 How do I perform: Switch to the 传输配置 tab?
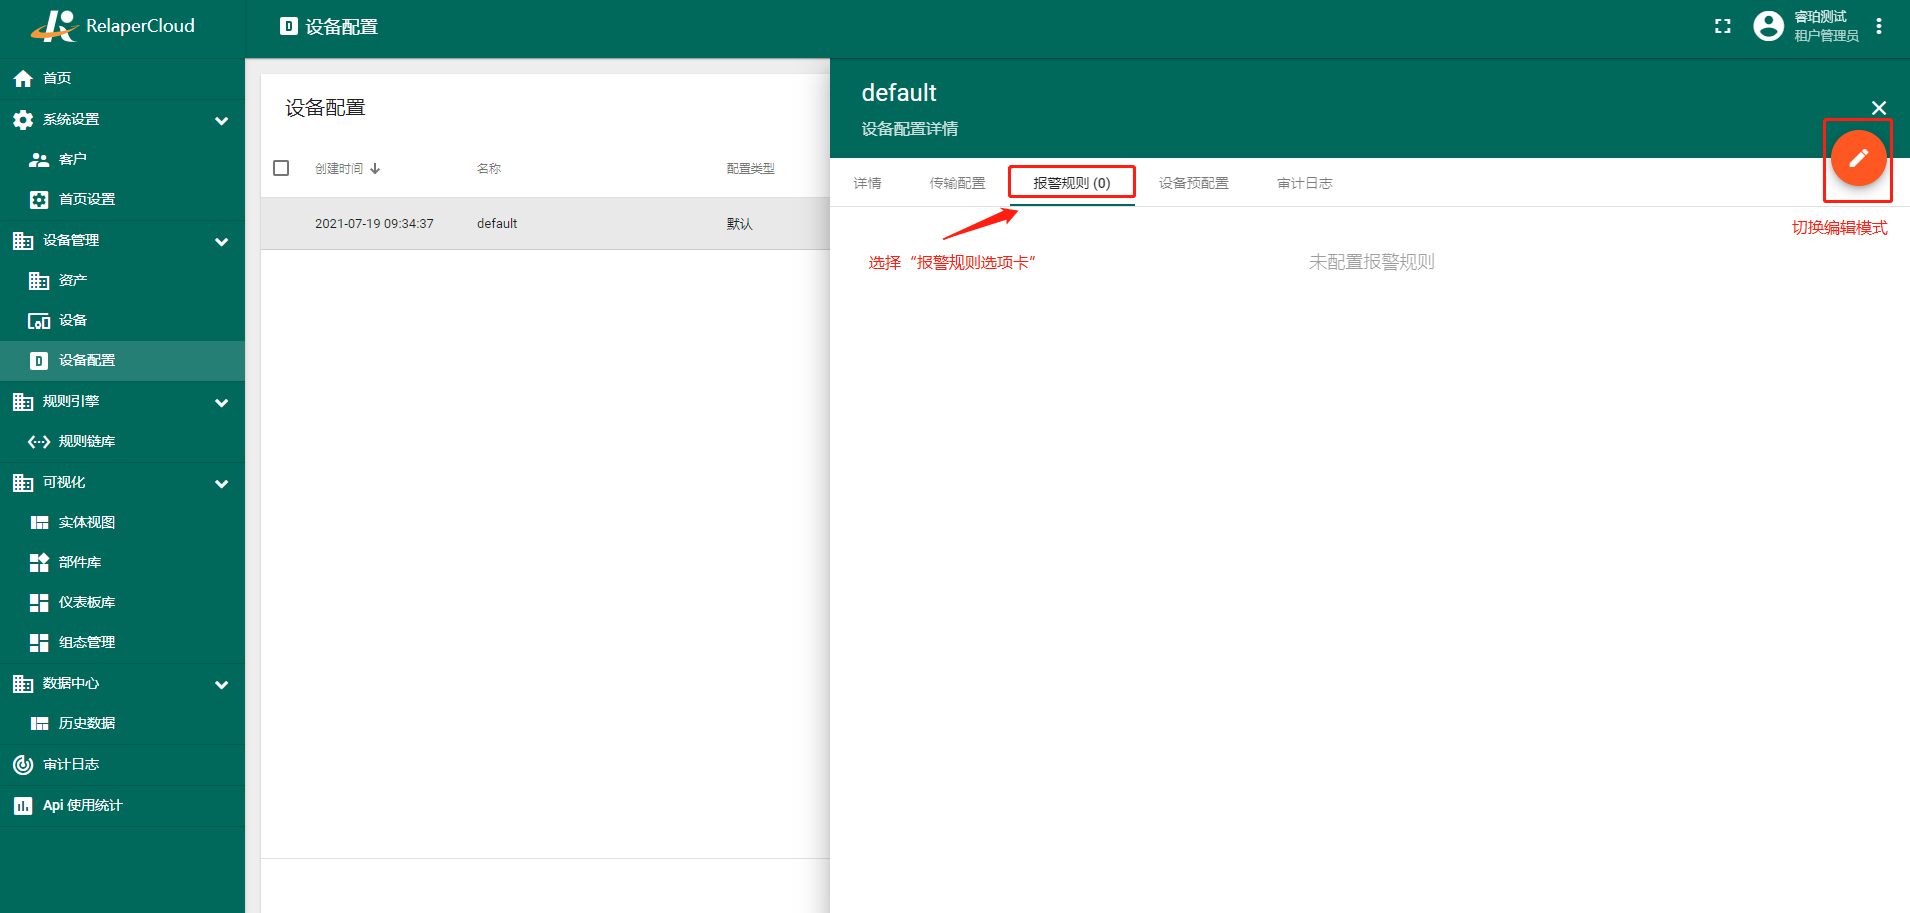click(958, 183)
